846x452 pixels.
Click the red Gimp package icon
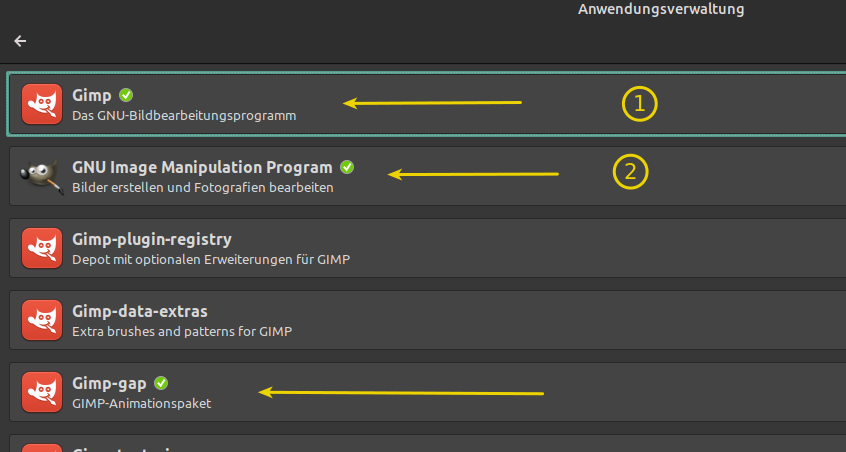[42, 104]
